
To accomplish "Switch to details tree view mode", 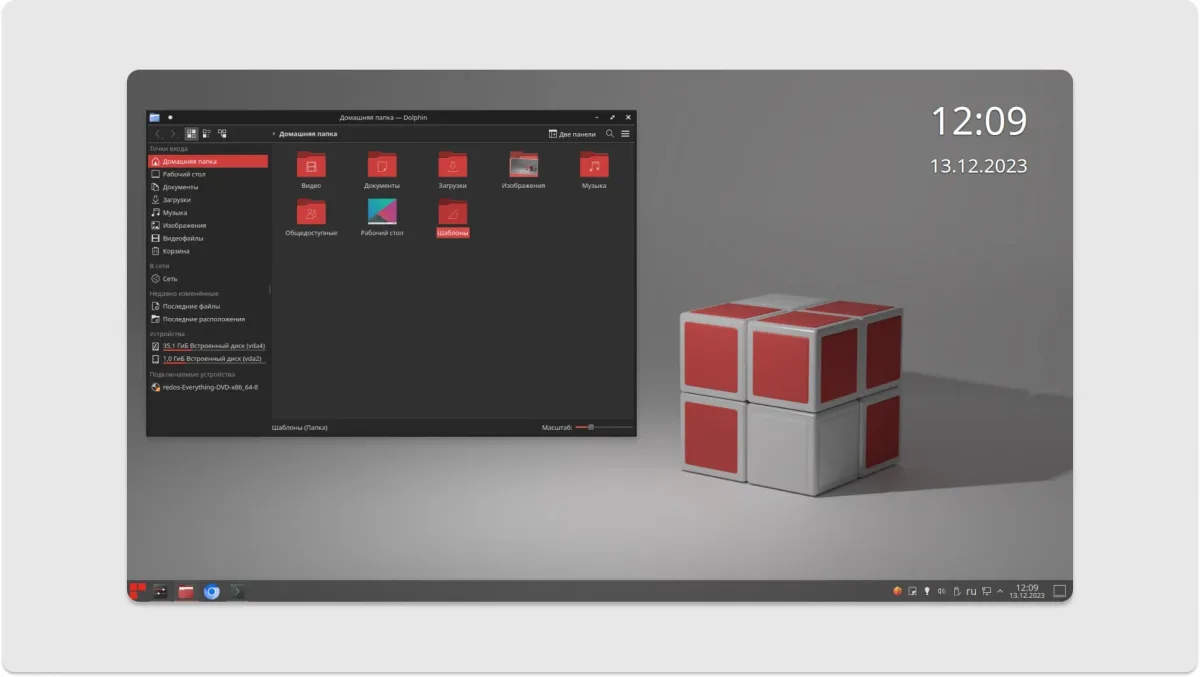I will pyautogui.click(x=222, y=133).
